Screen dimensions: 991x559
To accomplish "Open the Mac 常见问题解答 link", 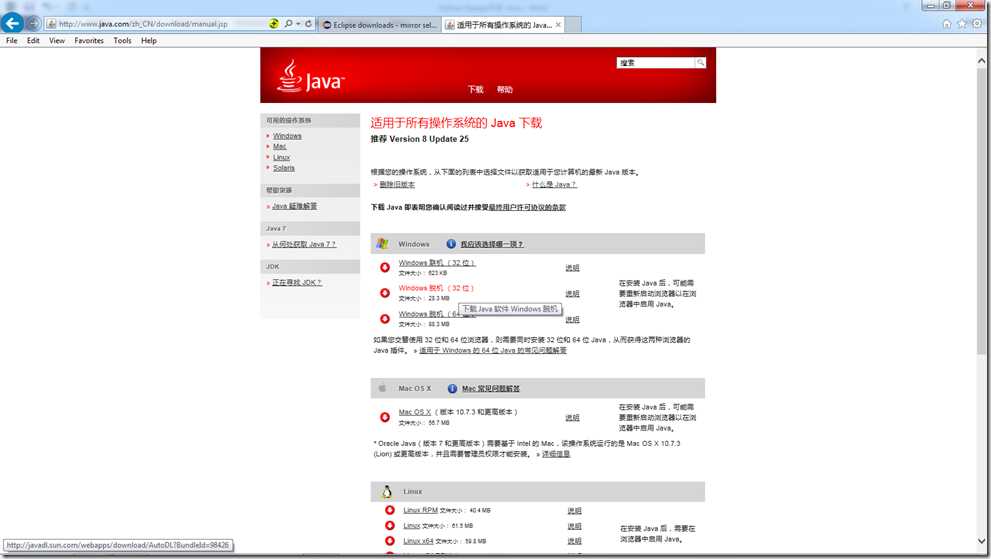I will [491, 388].
